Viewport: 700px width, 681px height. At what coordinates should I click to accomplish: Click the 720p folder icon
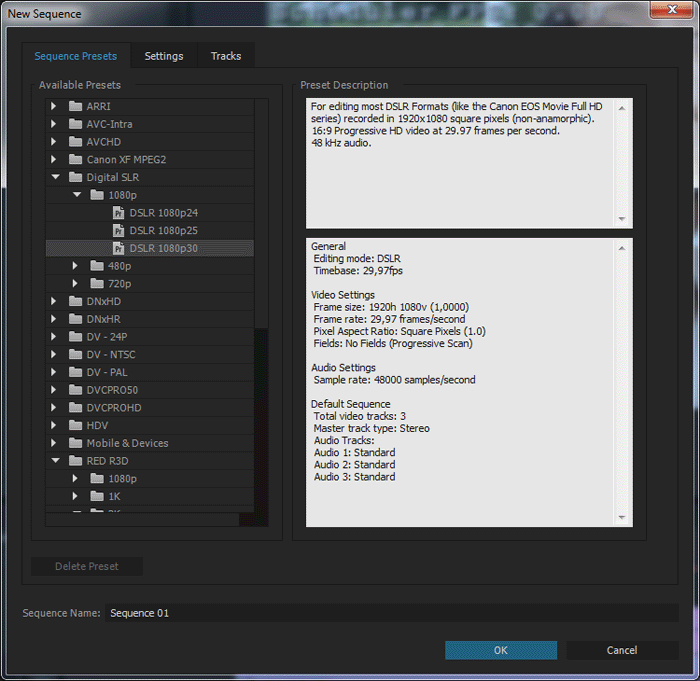click(97, 284)
